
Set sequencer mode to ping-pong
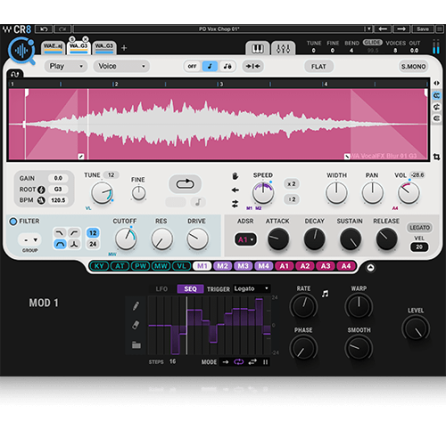(252, 362)
